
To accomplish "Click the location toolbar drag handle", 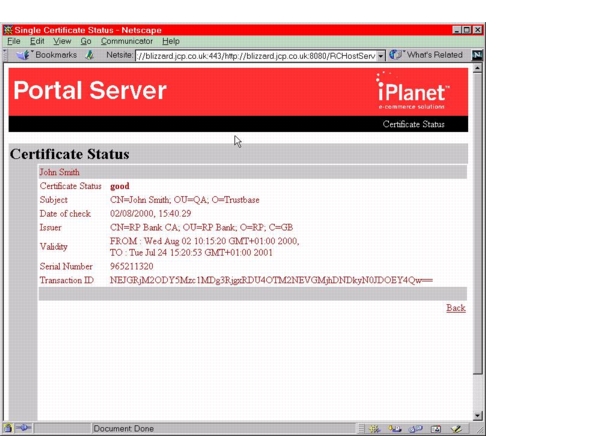I will [x=5, y=55].
